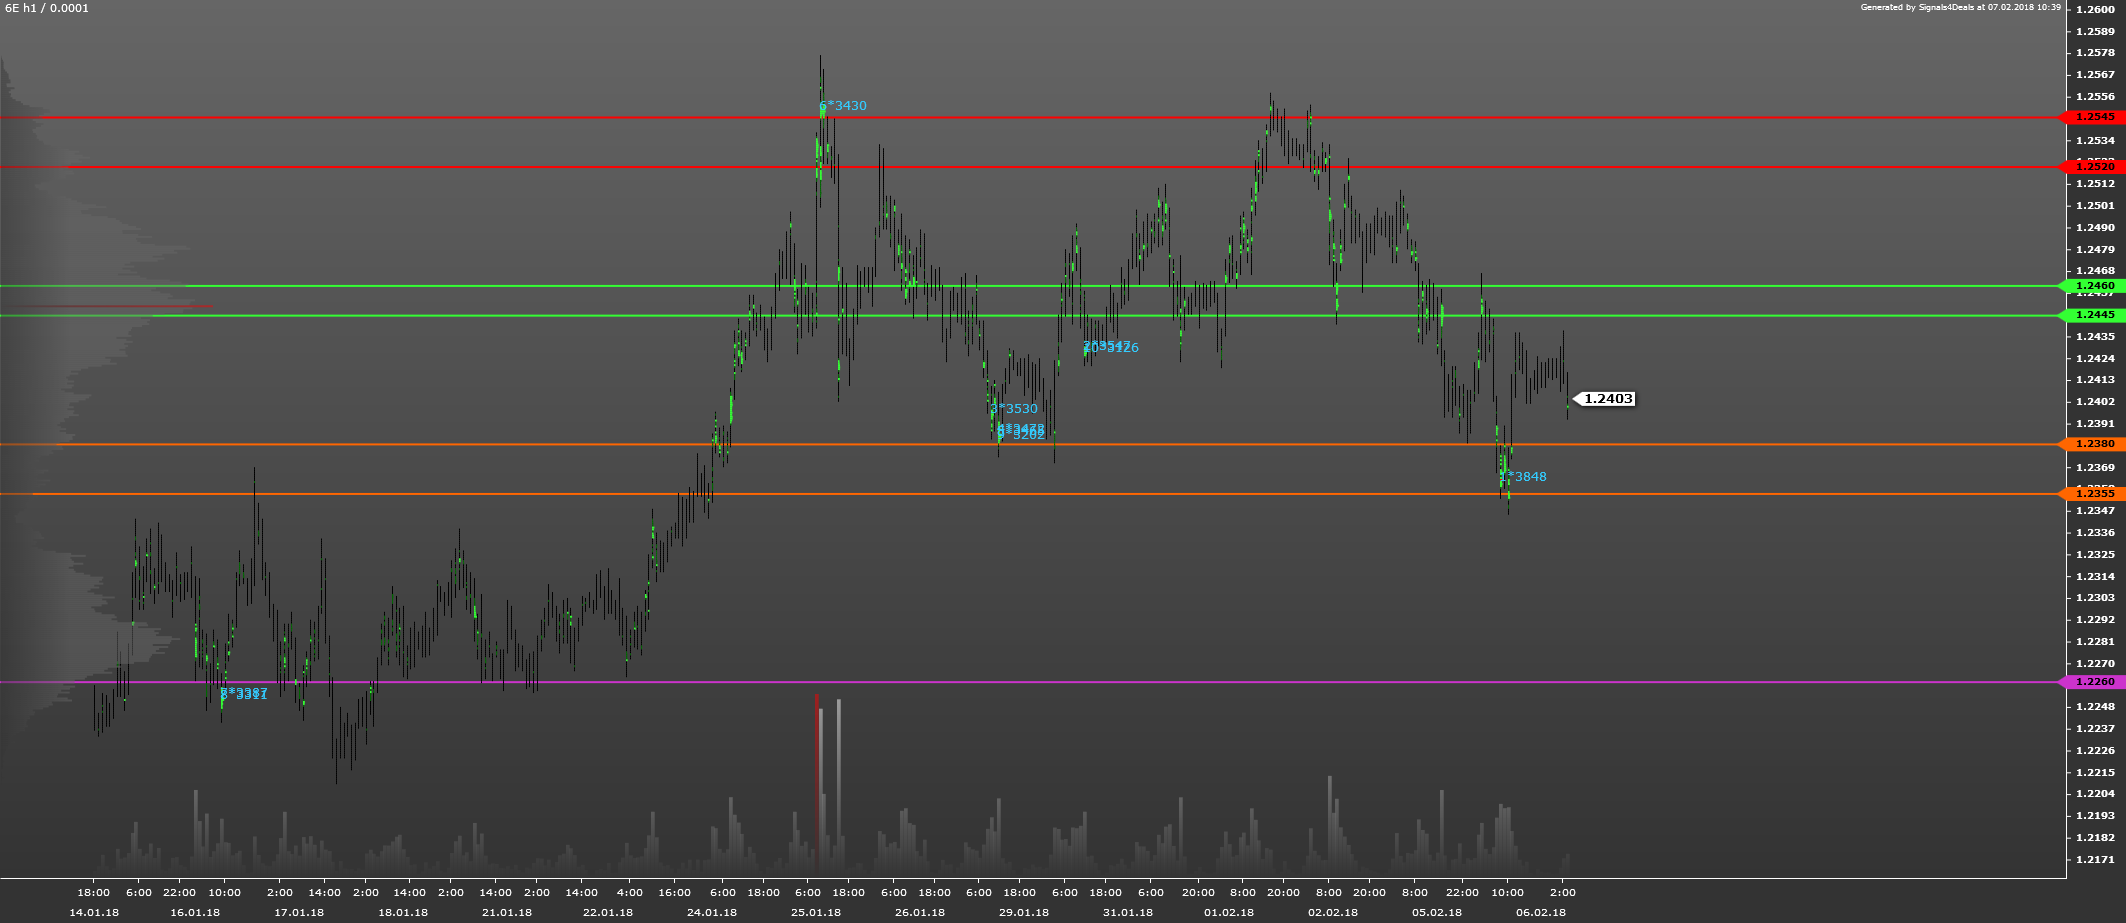This screenshot has width=2126, height=923.
Task: Click the 6E h1 / 0.0001 chart title
Action: point(47,8)
